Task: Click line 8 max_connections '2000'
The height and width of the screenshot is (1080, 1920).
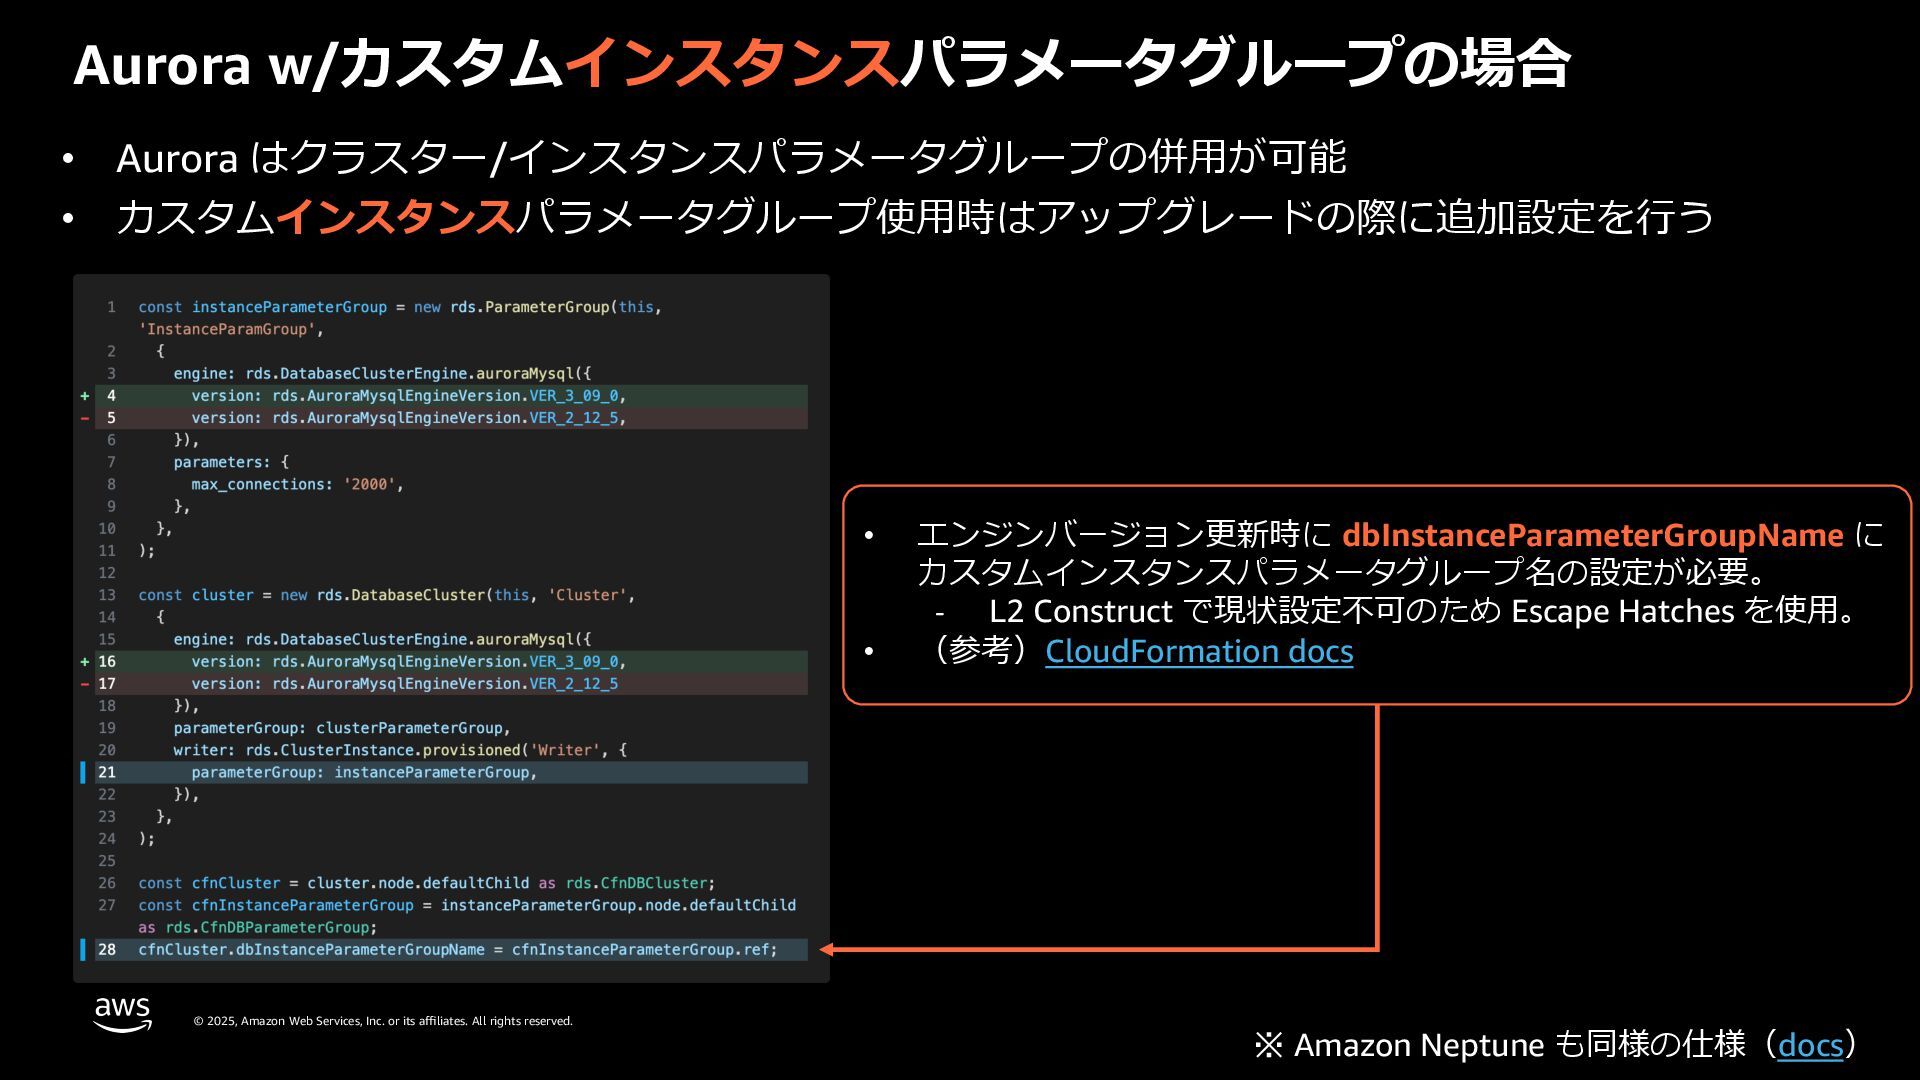Action: pos(297,484)
